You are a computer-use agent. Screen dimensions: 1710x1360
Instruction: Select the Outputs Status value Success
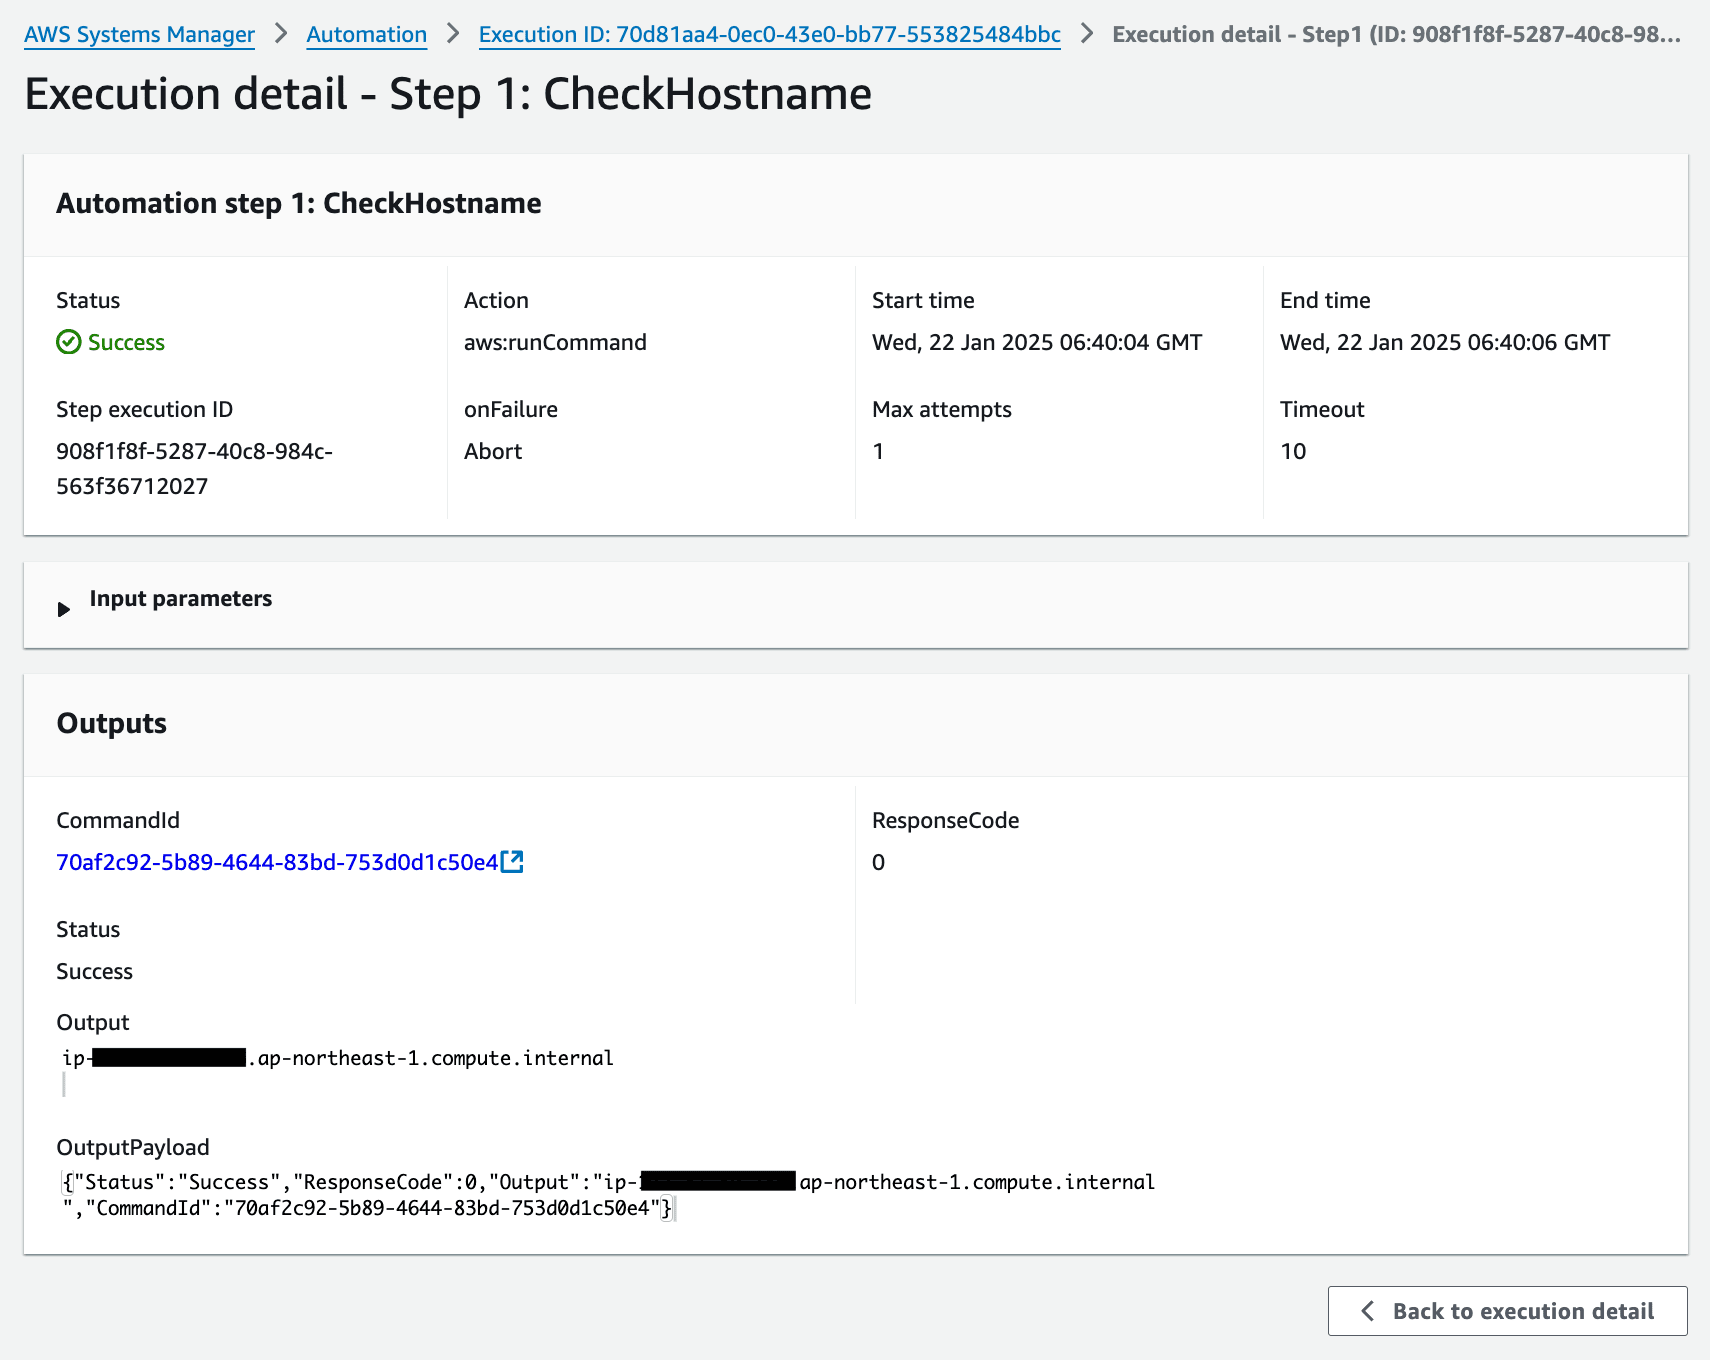[x=94, y=971]
